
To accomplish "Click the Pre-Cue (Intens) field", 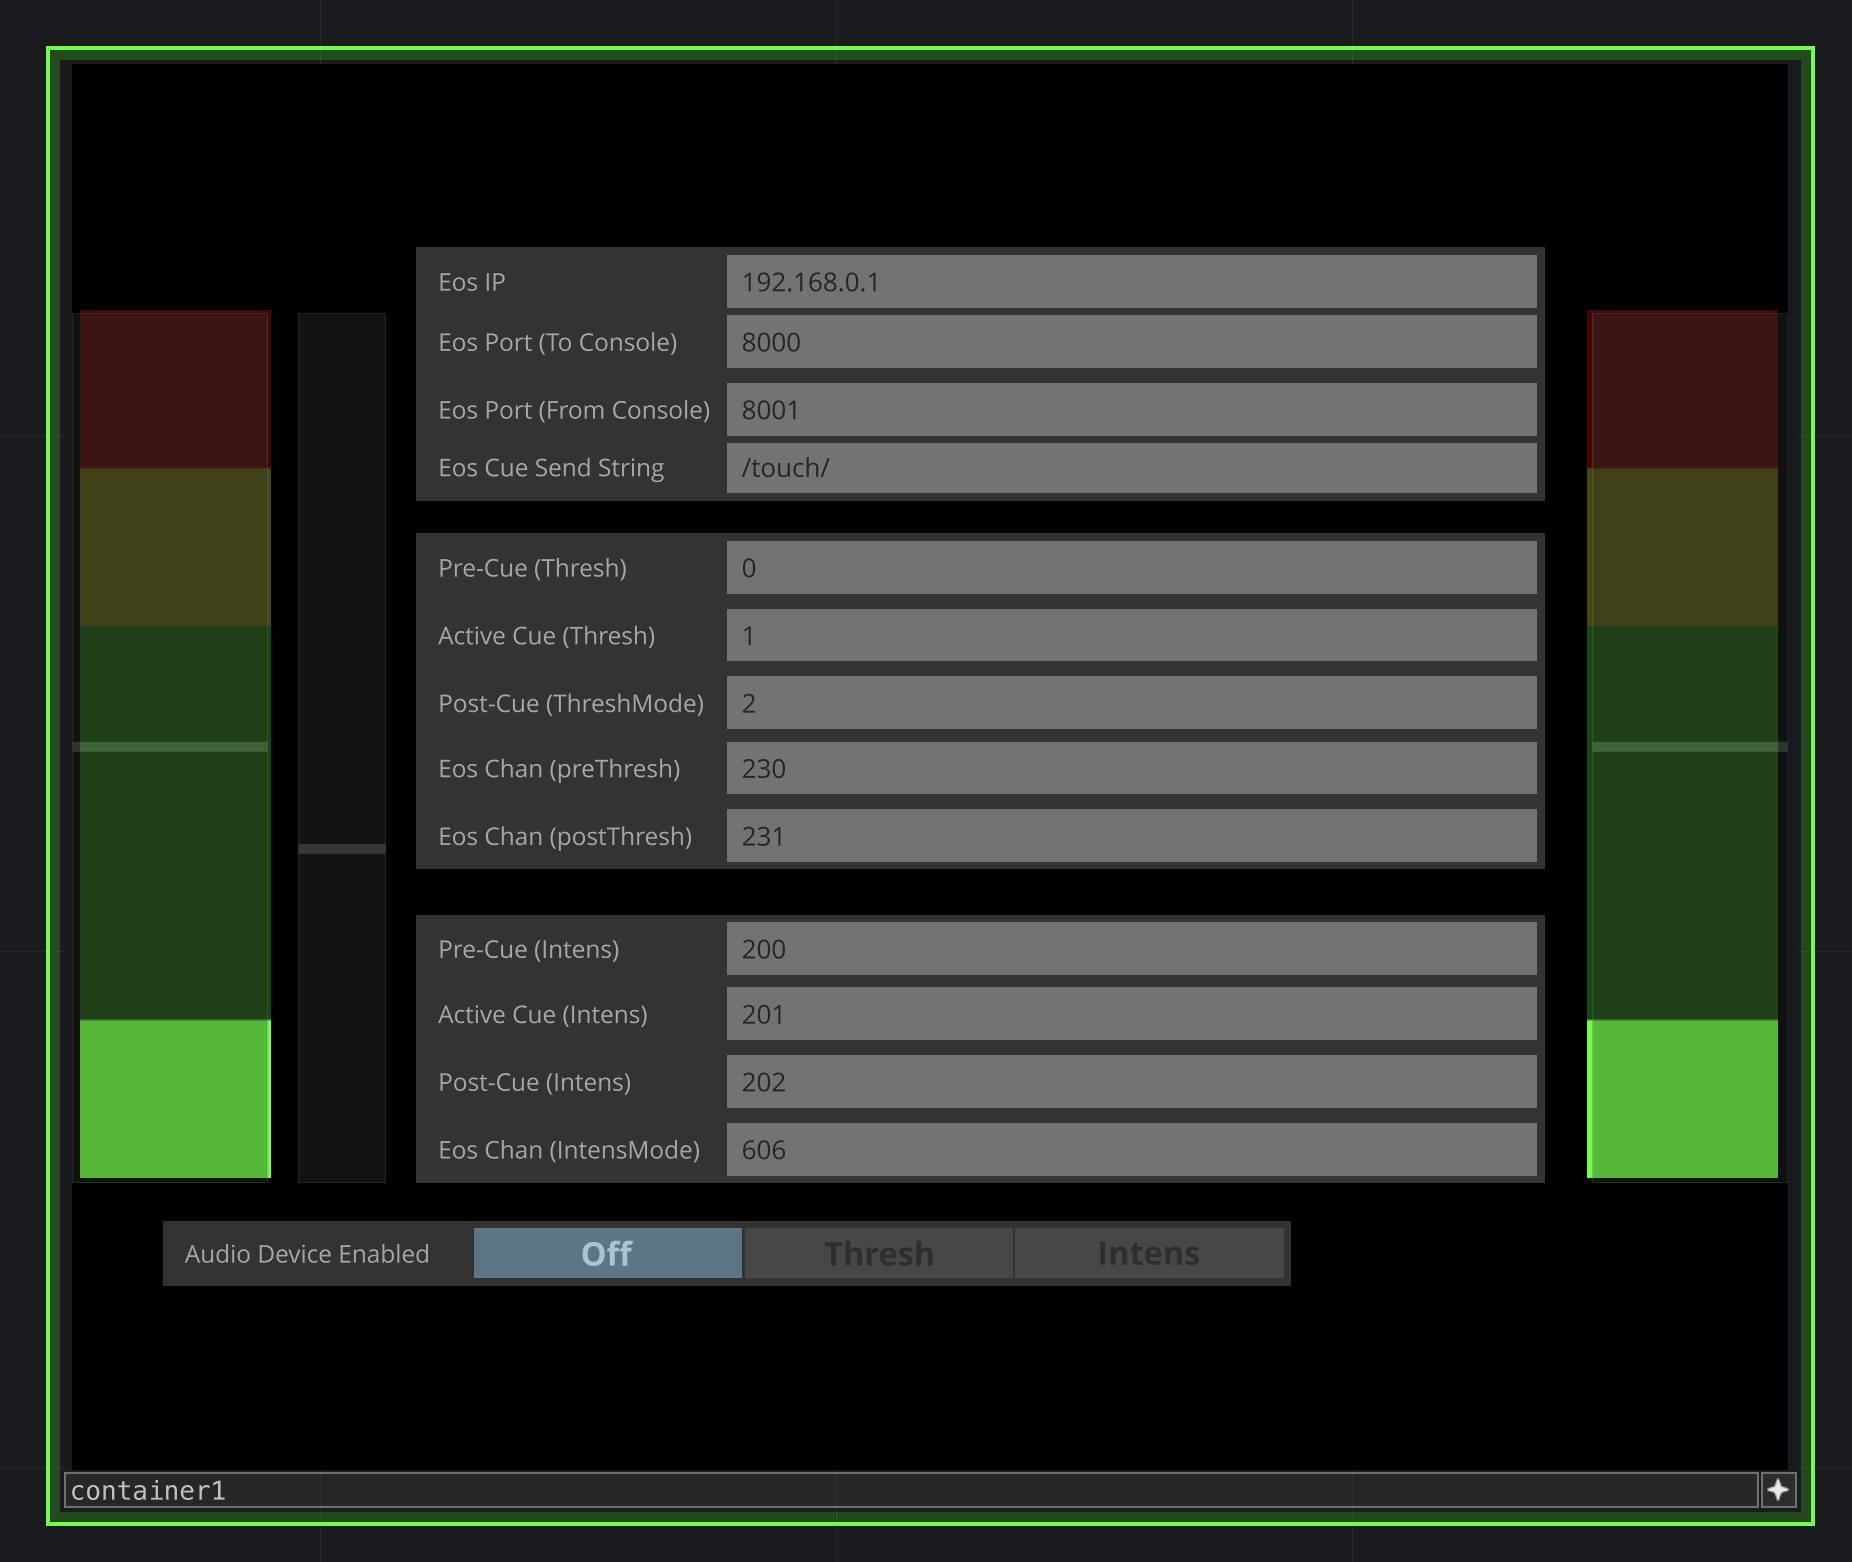I will point(1131,948).
